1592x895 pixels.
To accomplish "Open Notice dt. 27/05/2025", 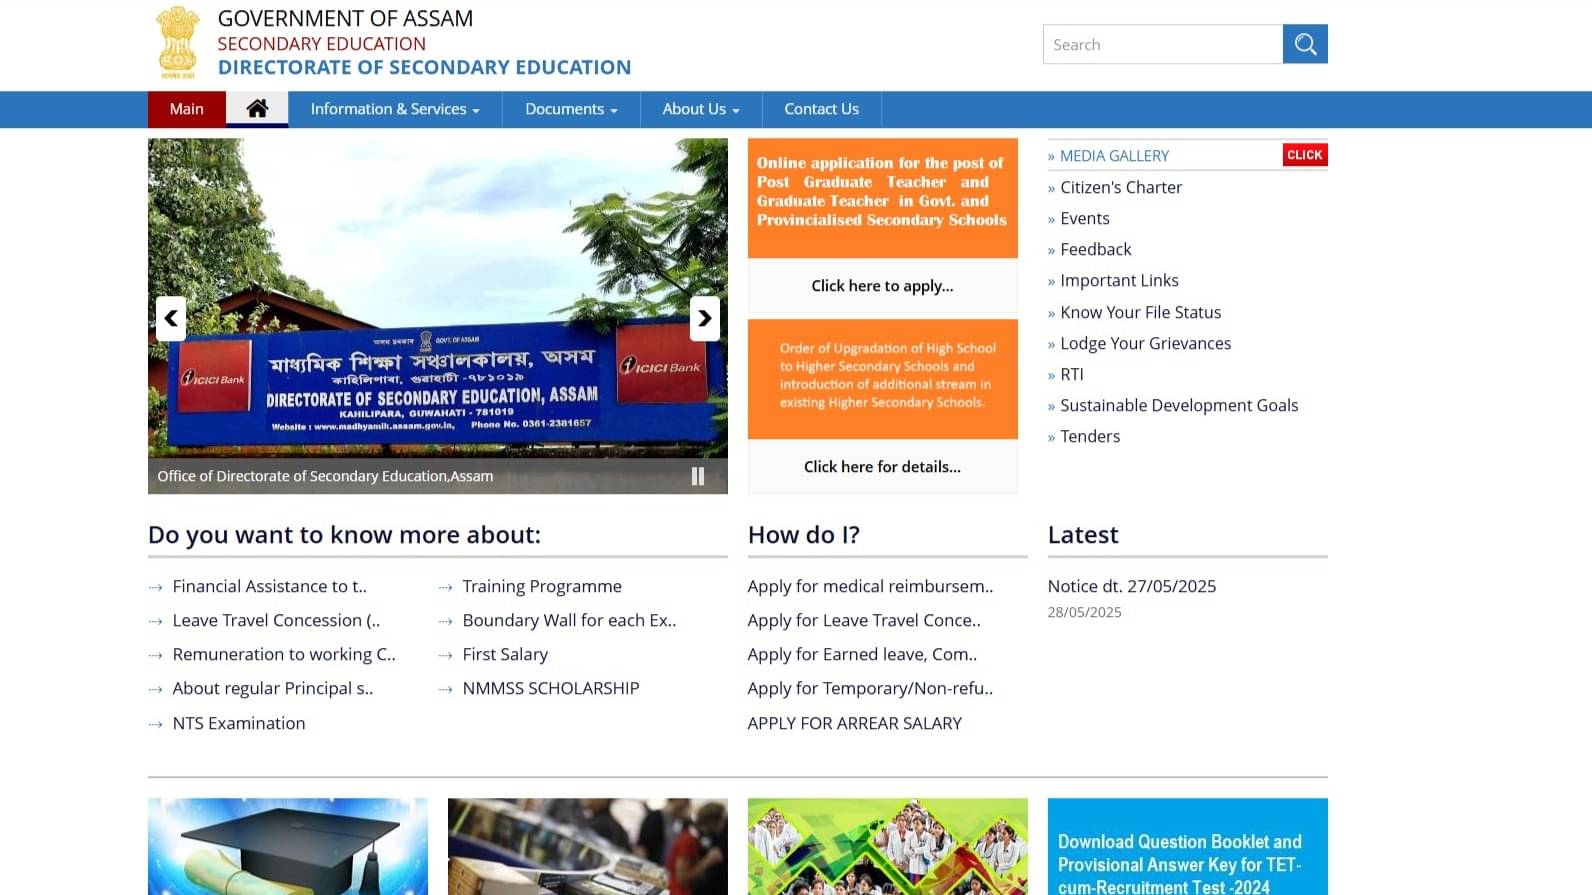I will click(1132, 586).
